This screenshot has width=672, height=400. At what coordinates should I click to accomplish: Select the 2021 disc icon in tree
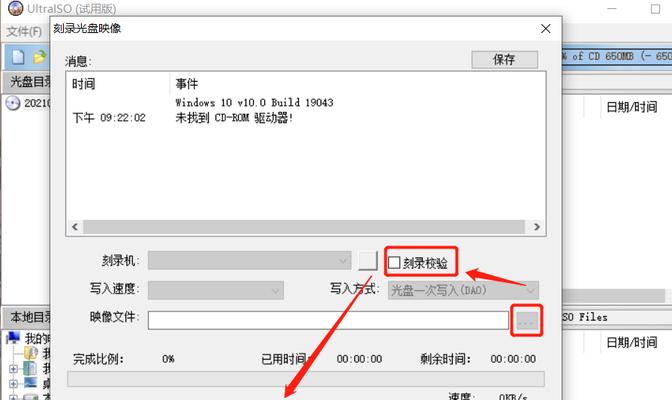click(x=13, y=103)
